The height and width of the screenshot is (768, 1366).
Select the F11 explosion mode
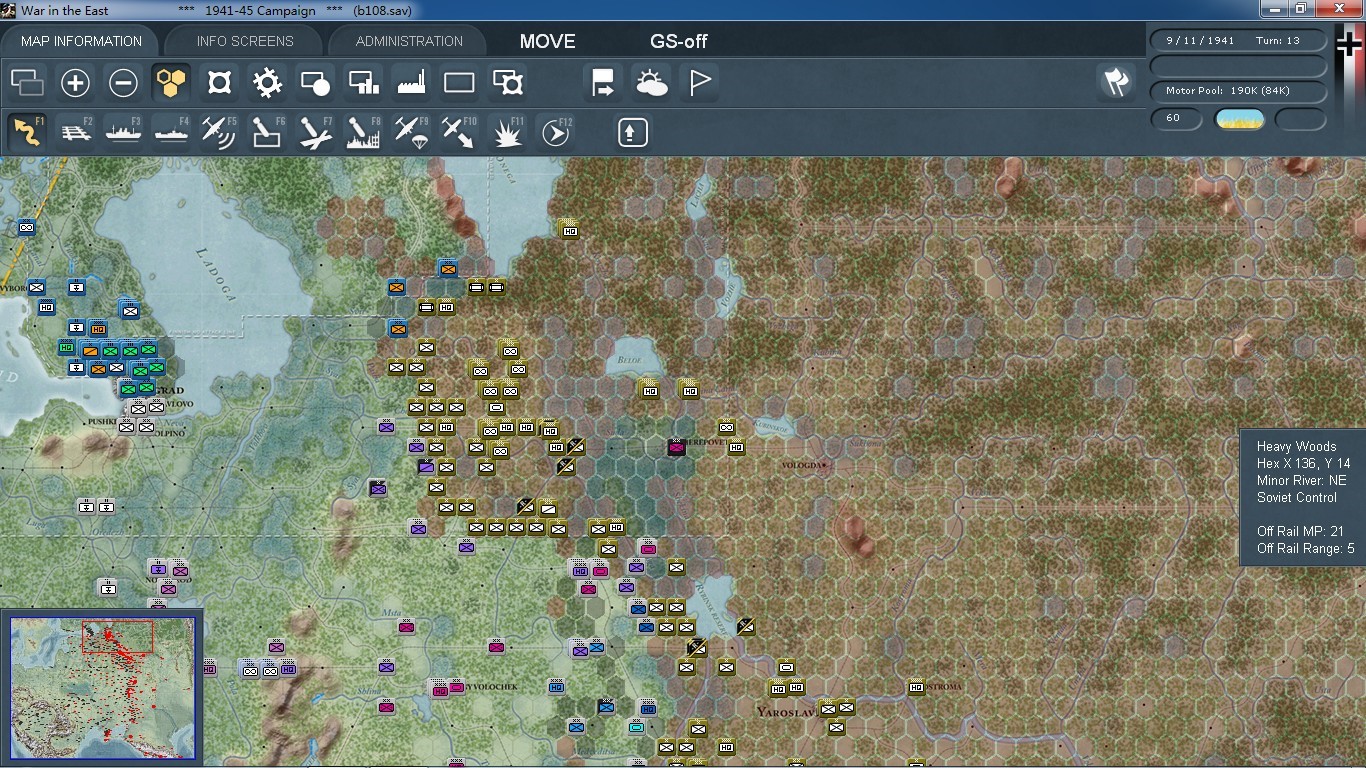(x=507, y=132)
